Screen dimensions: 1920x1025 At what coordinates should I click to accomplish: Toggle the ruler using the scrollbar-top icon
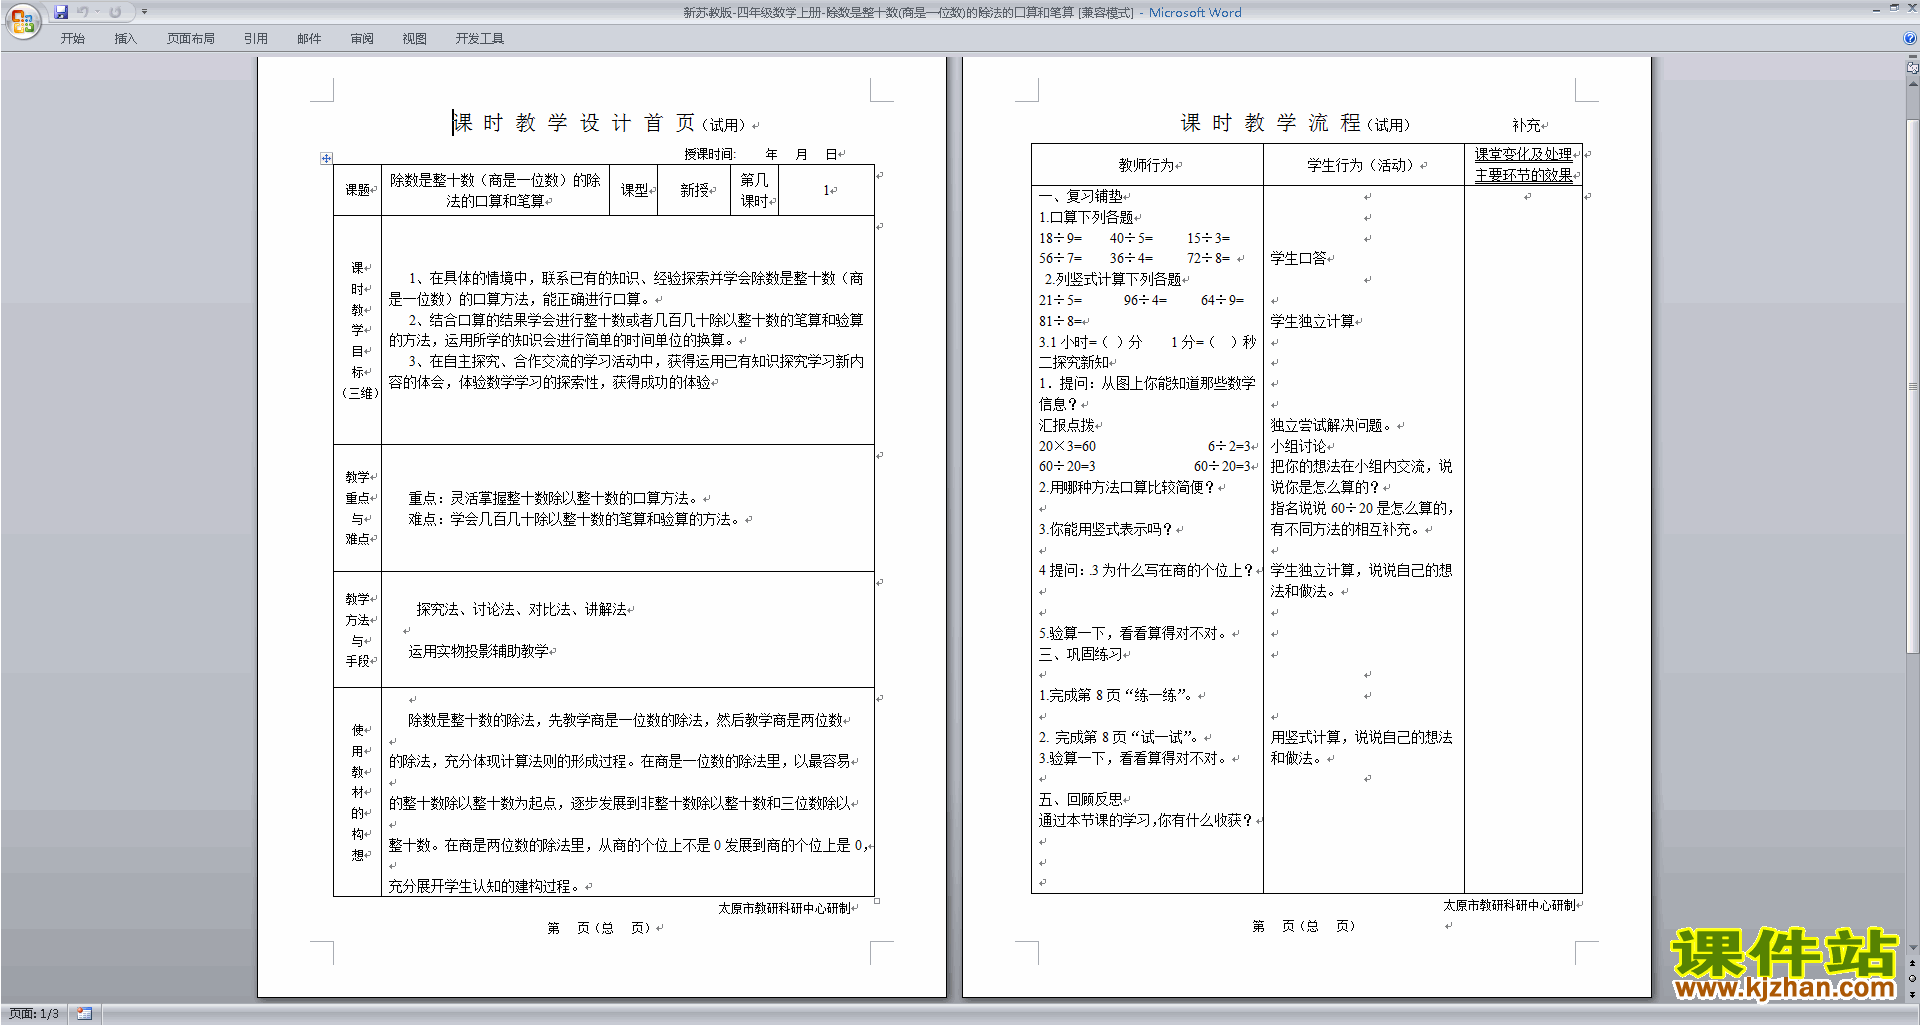click(1913, 69)
